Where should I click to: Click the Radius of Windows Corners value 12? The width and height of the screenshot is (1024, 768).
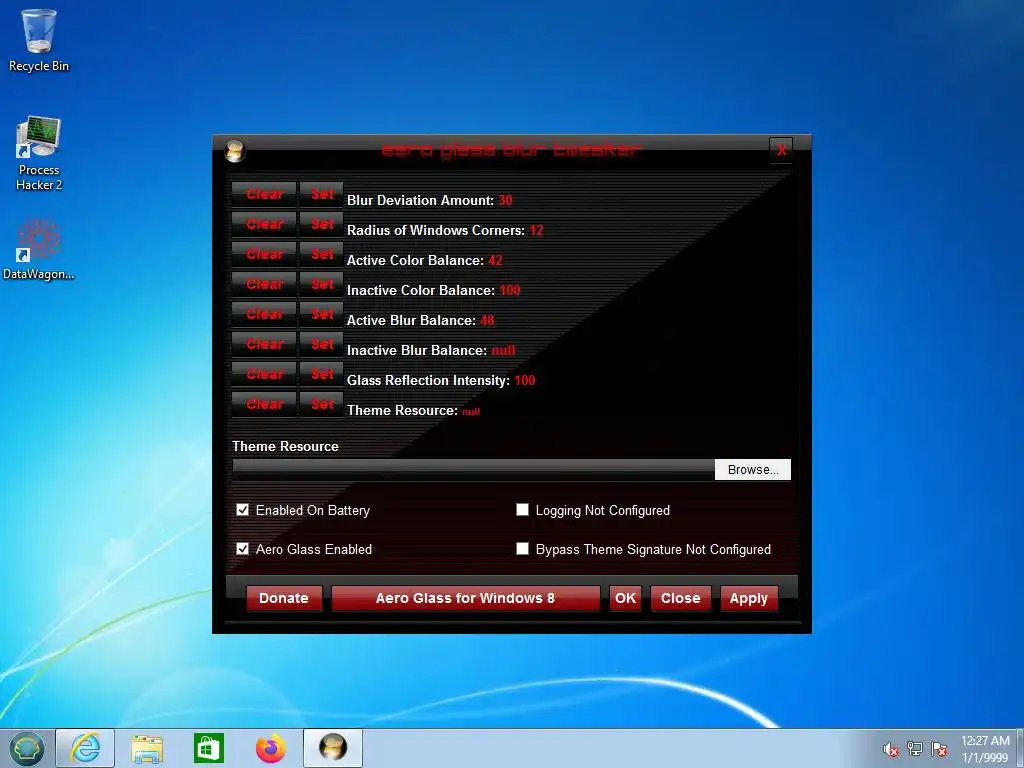coord(536,231)
